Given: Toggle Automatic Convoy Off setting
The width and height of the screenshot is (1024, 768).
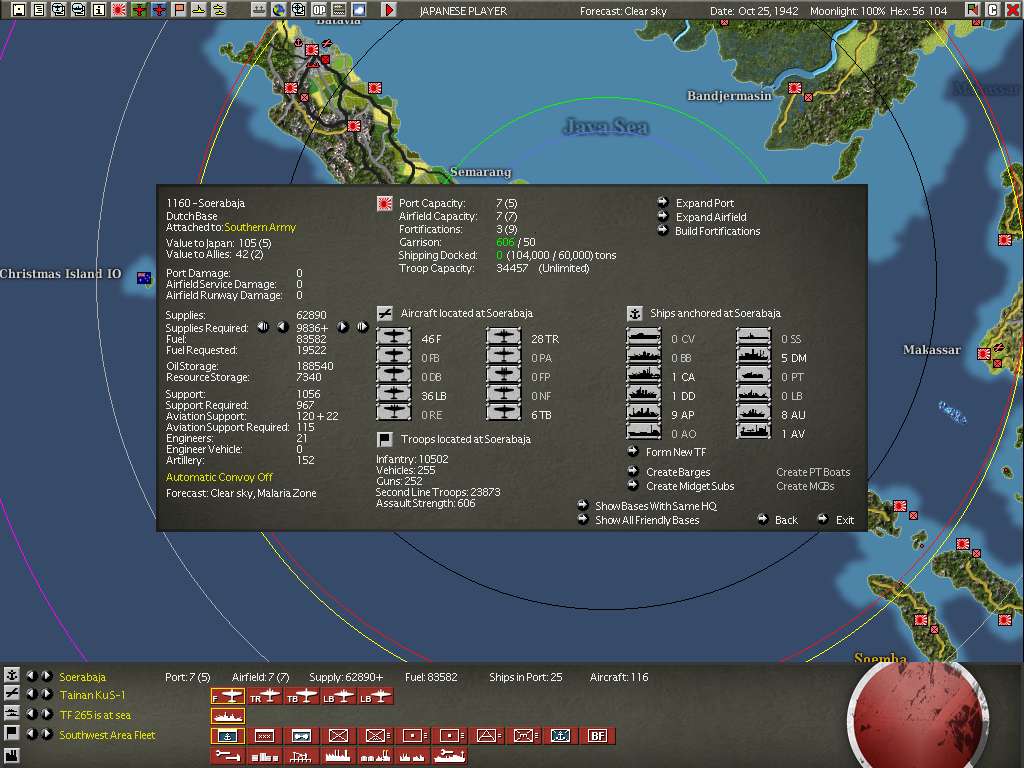Looking at the screenshot, I should click(x=219, y=477).
